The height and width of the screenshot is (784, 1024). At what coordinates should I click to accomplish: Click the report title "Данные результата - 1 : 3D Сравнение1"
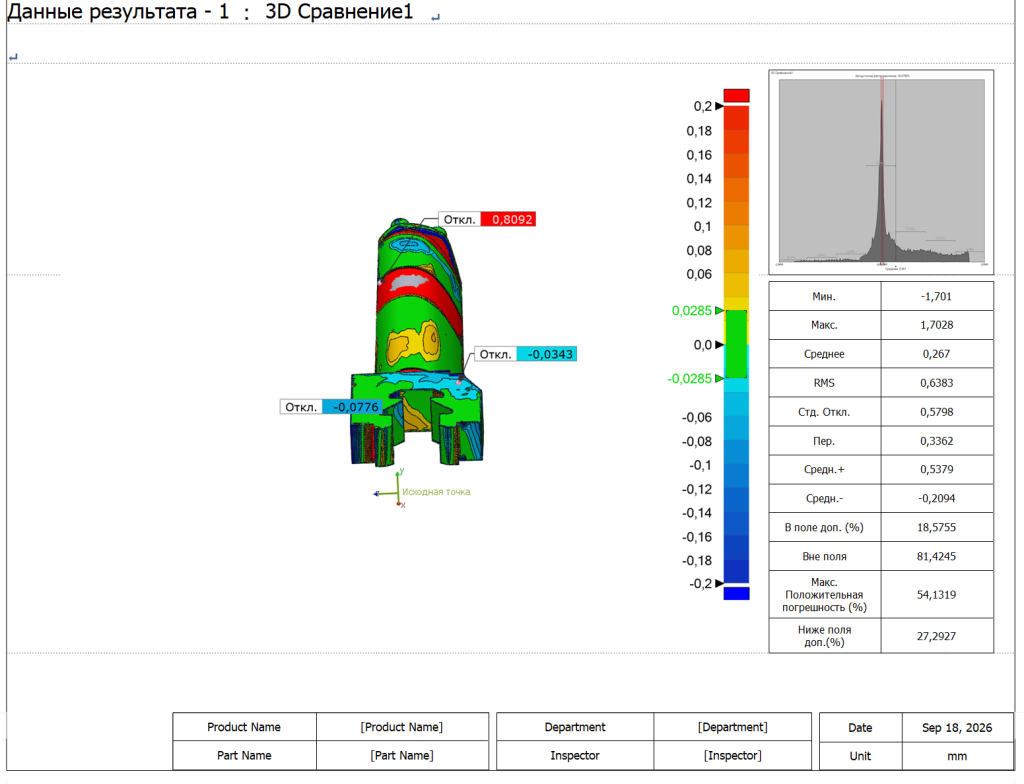coord(210,12)
